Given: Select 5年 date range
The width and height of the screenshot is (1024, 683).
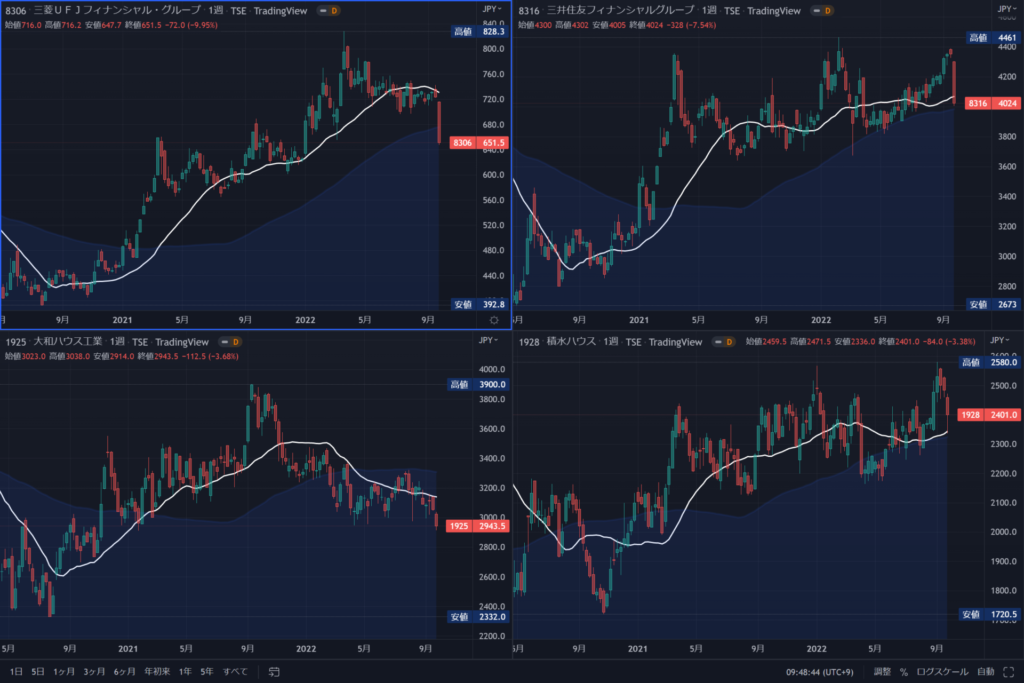Looking at the screenshot, I should 207,671.
